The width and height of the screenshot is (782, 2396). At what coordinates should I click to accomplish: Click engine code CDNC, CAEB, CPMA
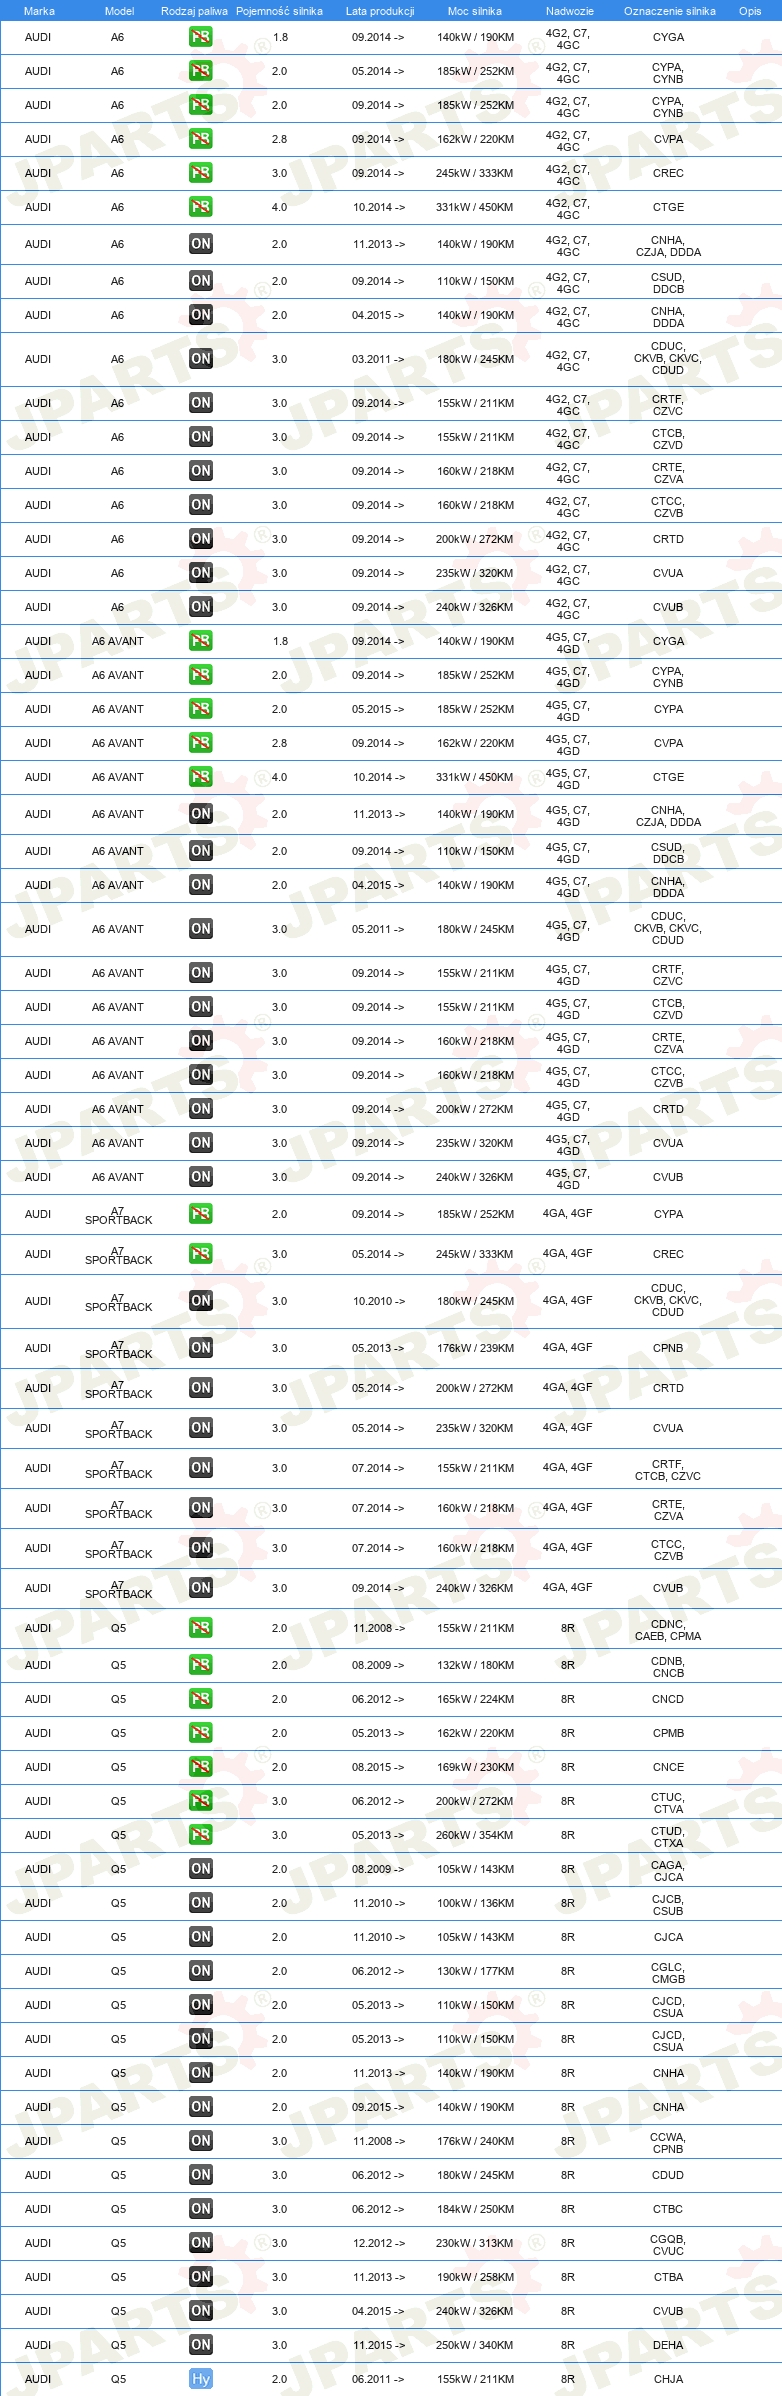(x=668, y=1630)
